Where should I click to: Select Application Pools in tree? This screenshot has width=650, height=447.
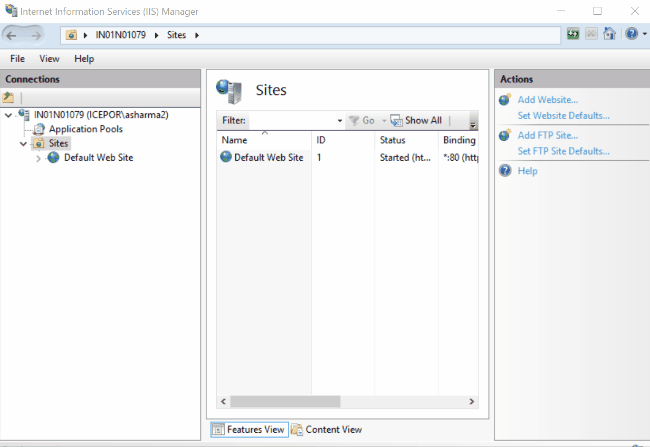[86, 129]
